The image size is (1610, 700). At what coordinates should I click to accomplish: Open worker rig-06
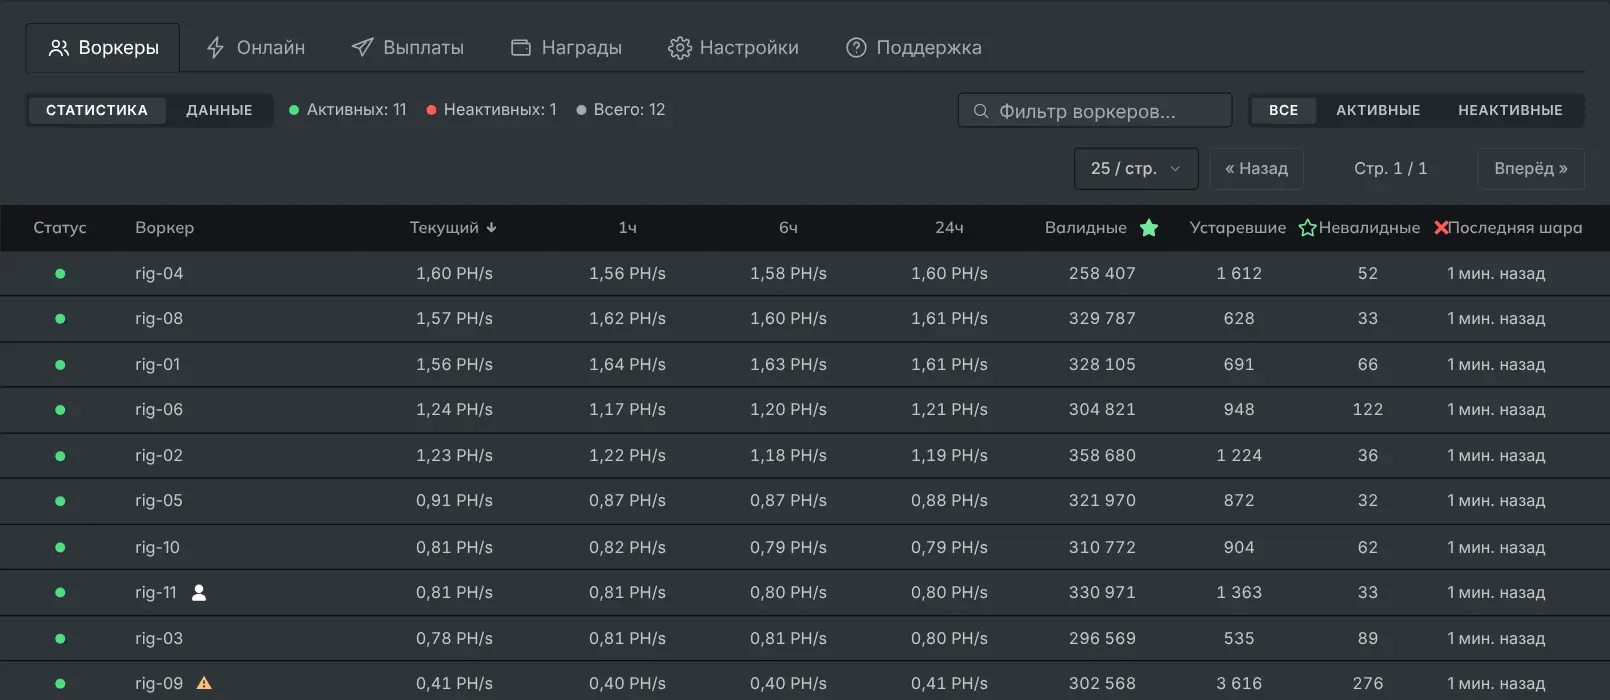point(159,410)
